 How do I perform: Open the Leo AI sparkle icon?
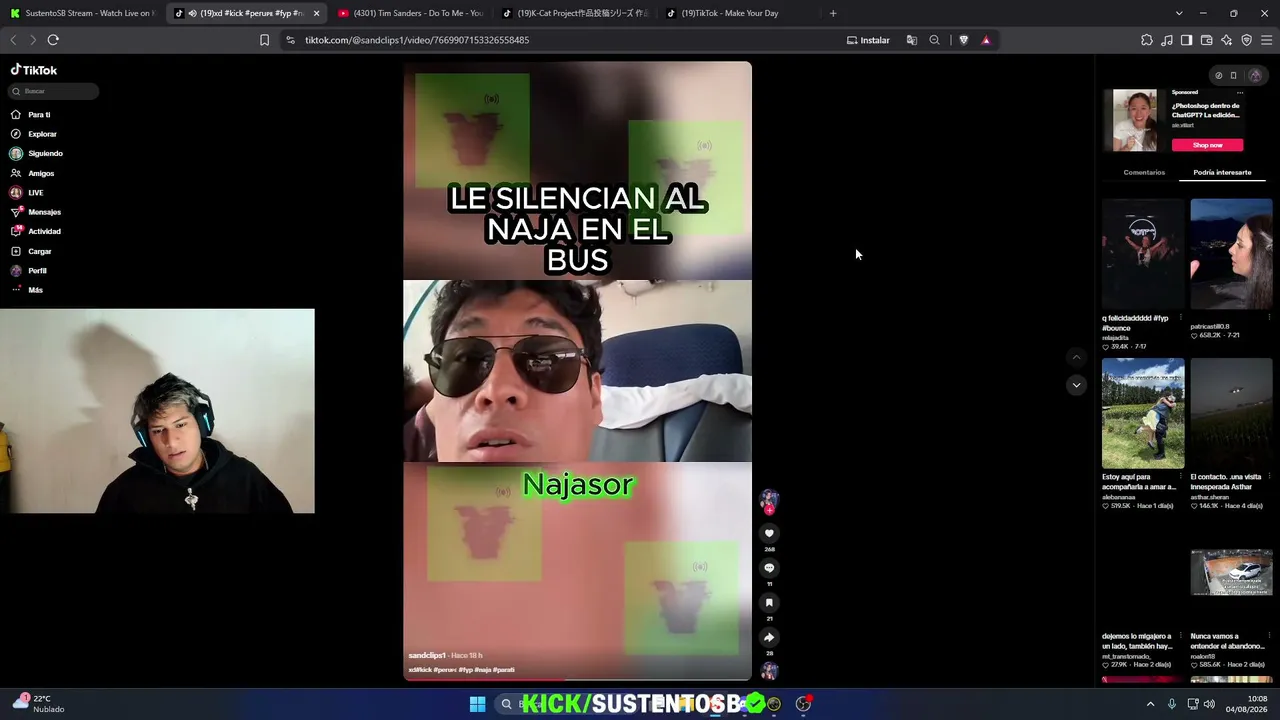pos(1226,40)
